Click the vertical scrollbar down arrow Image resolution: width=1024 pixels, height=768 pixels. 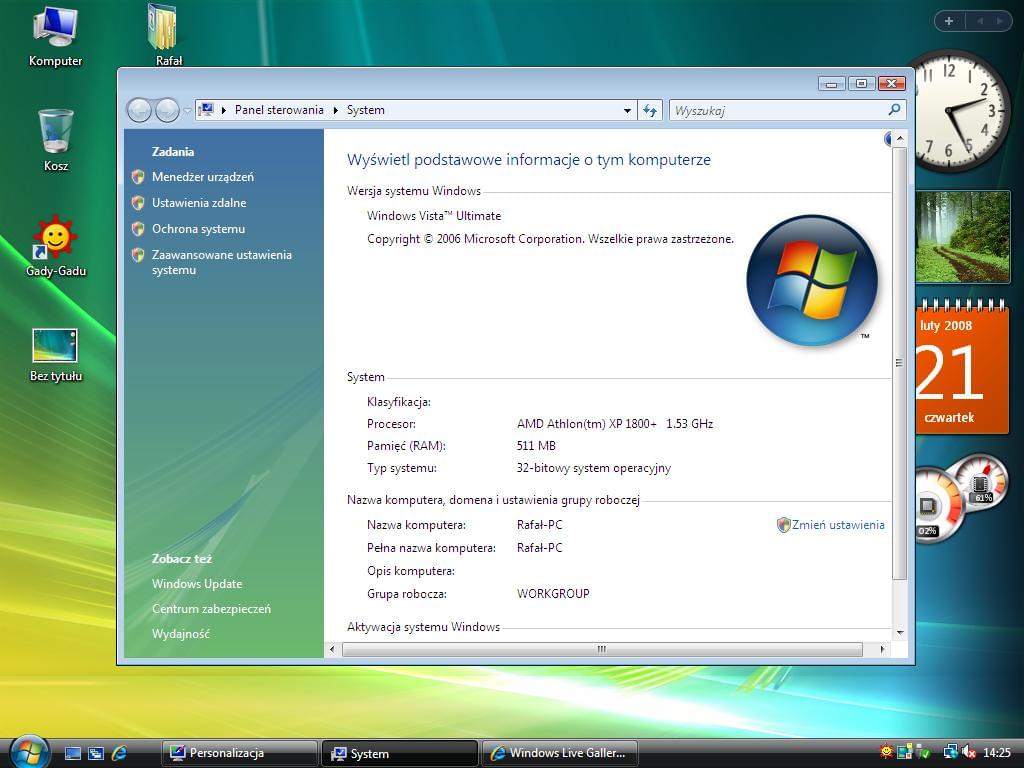click(x=900, y=632)
